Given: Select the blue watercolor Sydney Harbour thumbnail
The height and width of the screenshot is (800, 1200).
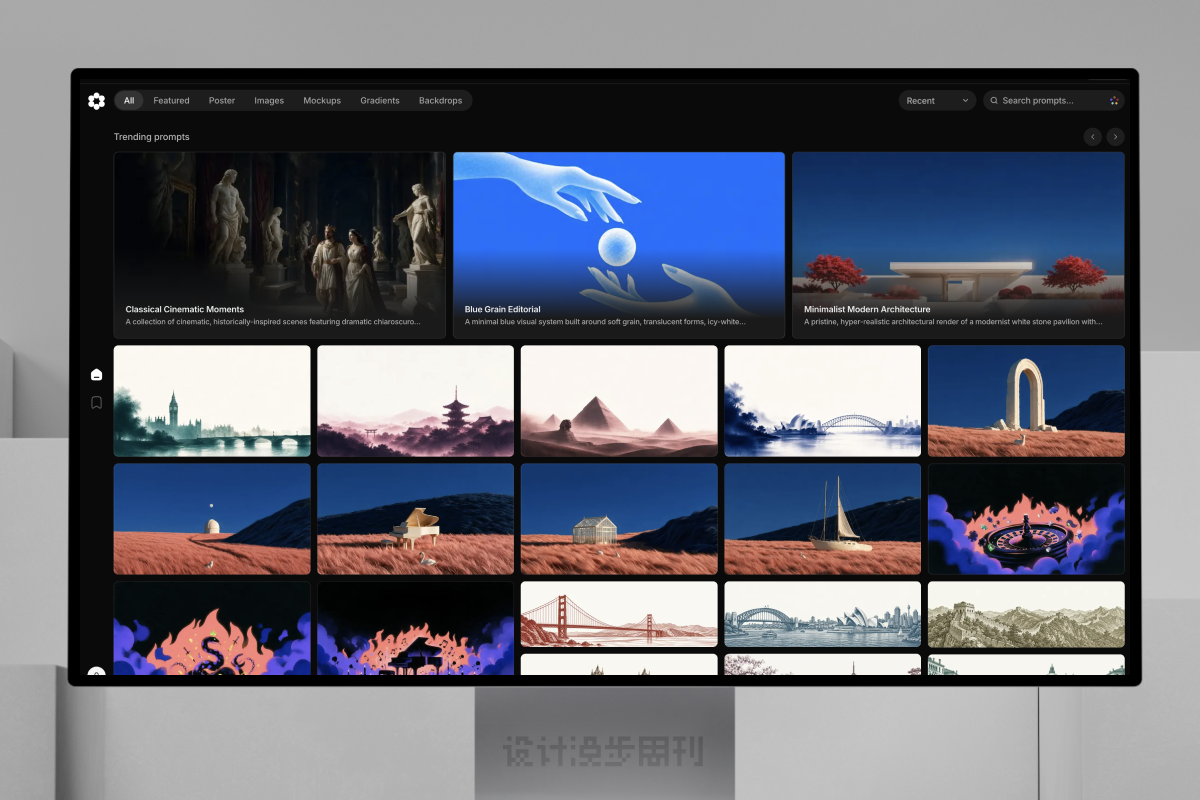Looking at the screenshot, I should [822, 401].
